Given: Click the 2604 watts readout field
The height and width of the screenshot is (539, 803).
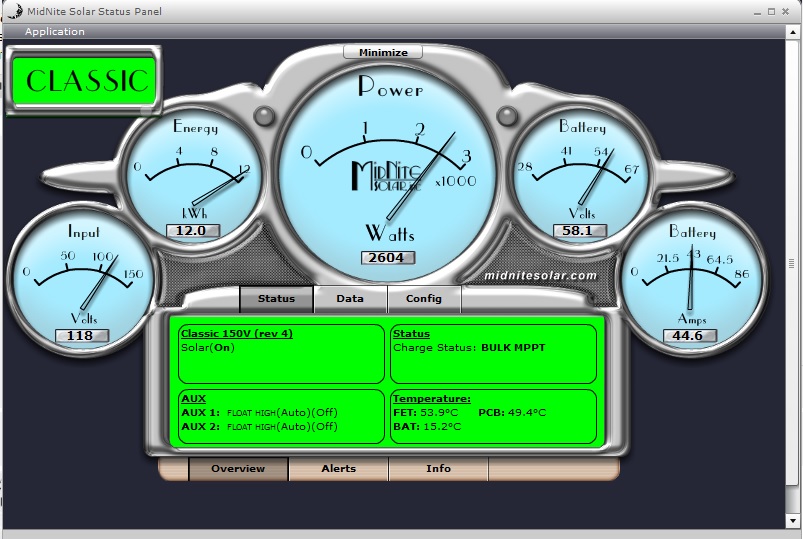Looking at the screenshot, I should tap(388, 257).
